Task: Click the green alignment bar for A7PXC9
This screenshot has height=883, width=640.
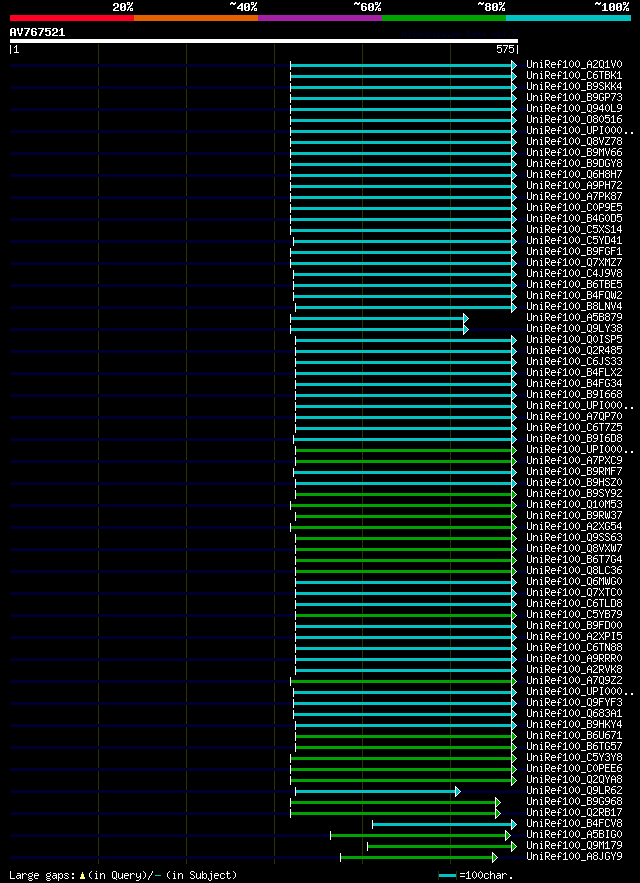Action: pos(406,462)
